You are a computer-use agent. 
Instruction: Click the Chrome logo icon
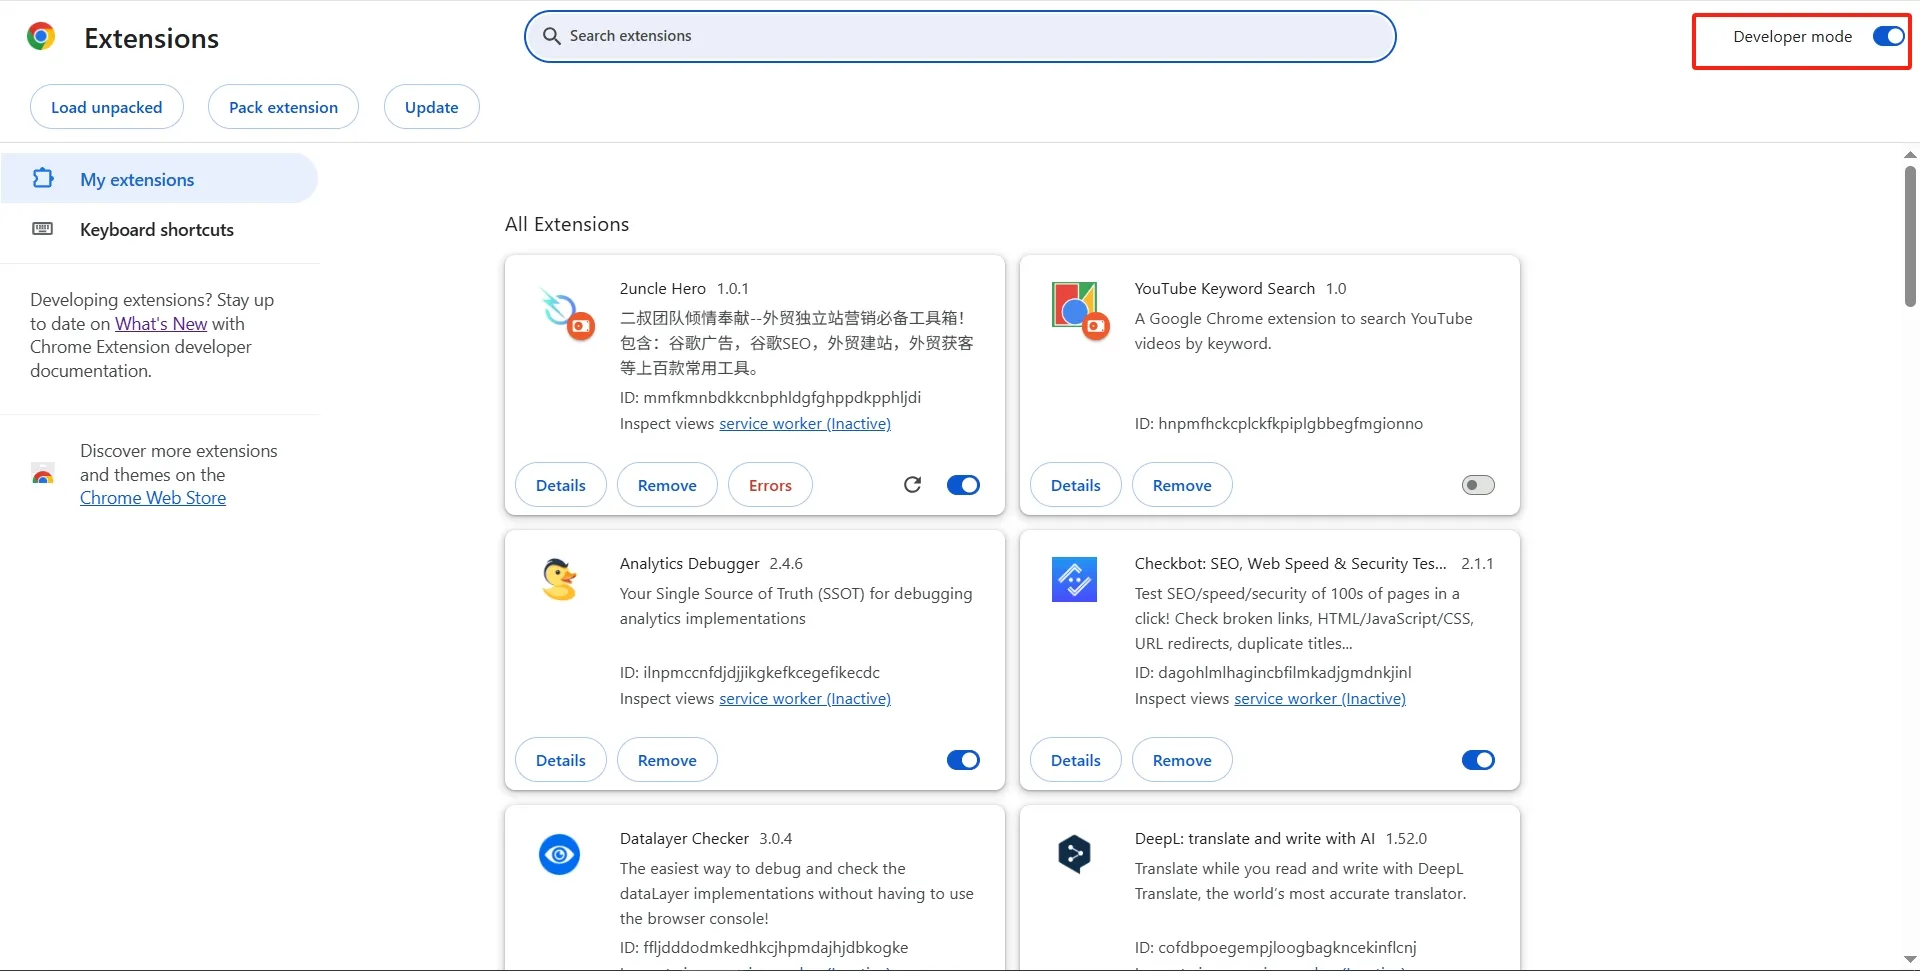click(41, 37)
